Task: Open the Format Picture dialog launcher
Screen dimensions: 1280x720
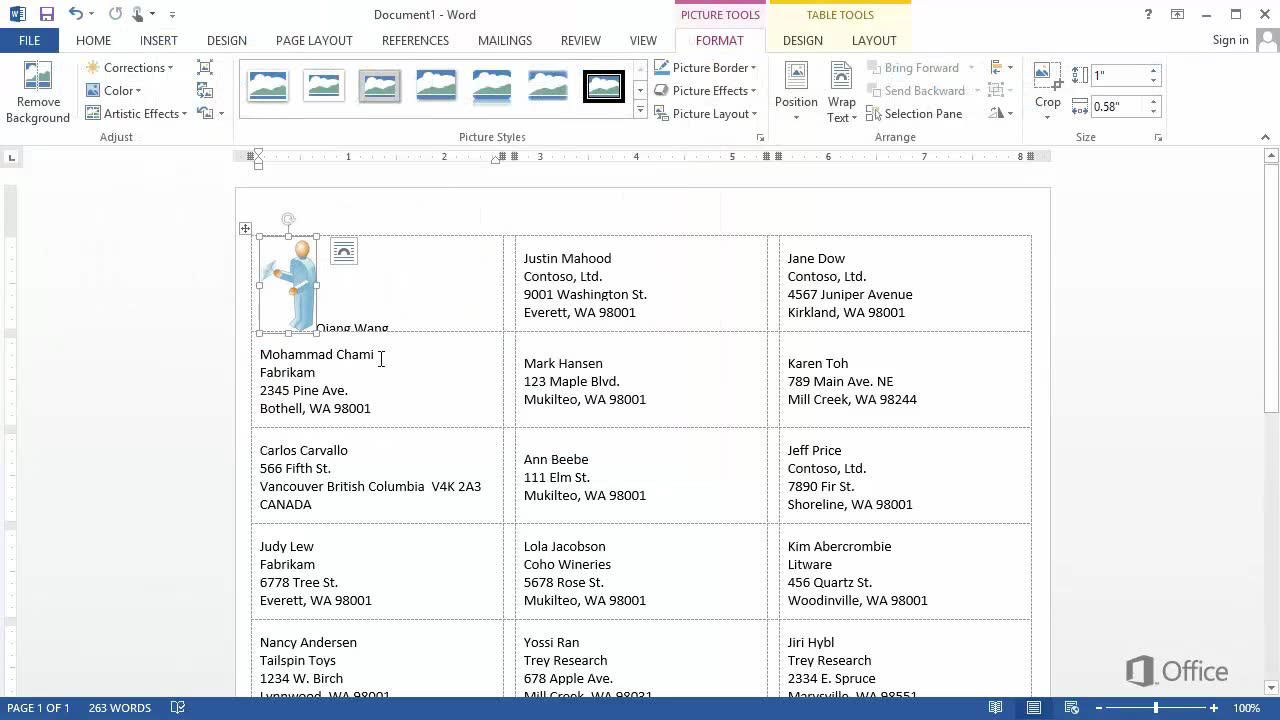Action: [760, 137]
